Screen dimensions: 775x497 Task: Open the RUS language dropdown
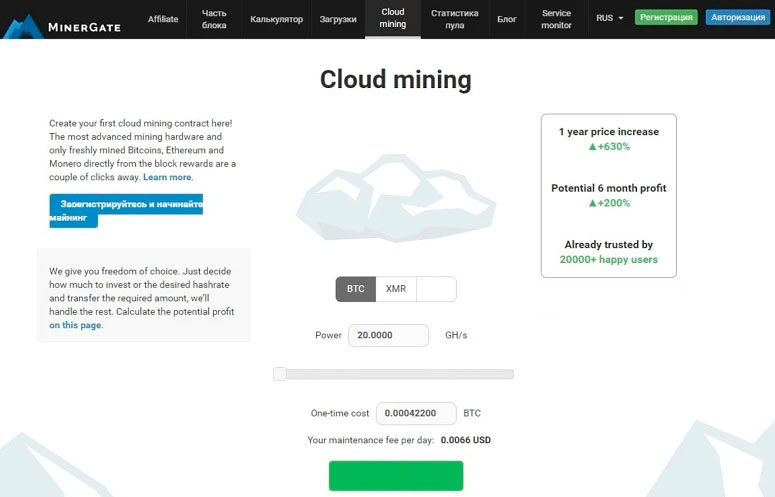[609, 18]
